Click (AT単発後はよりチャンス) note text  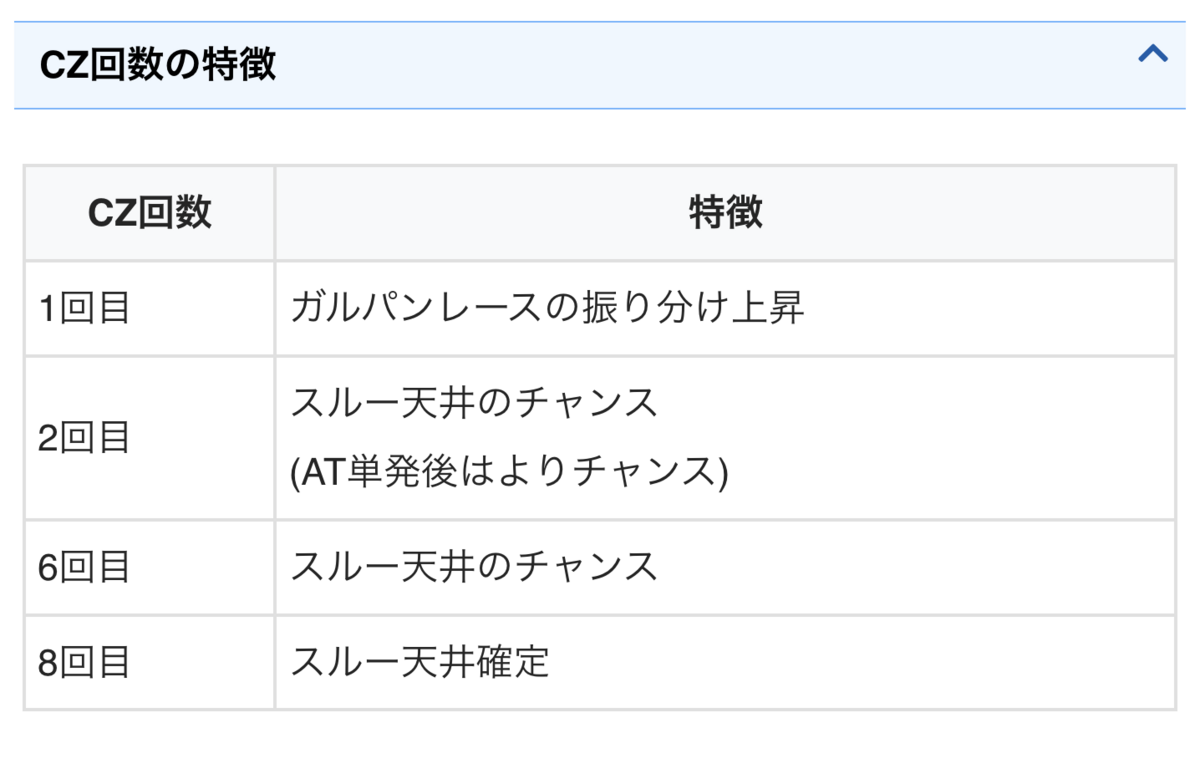pos(509,472)
